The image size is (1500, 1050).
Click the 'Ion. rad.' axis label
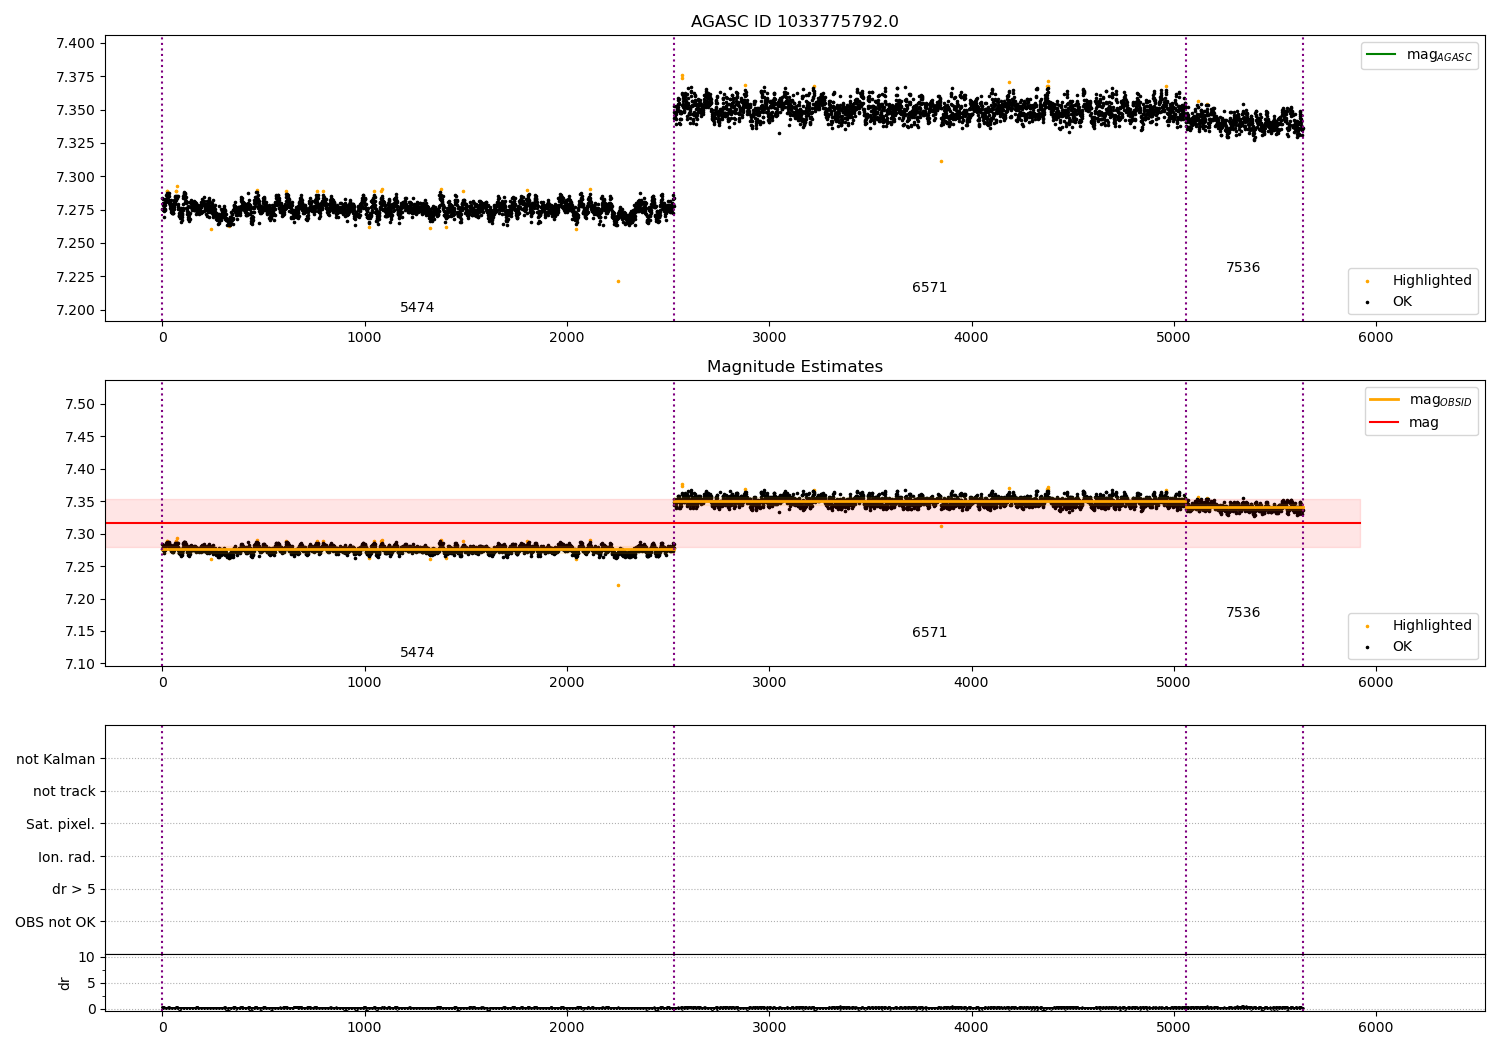click(67, 857)
